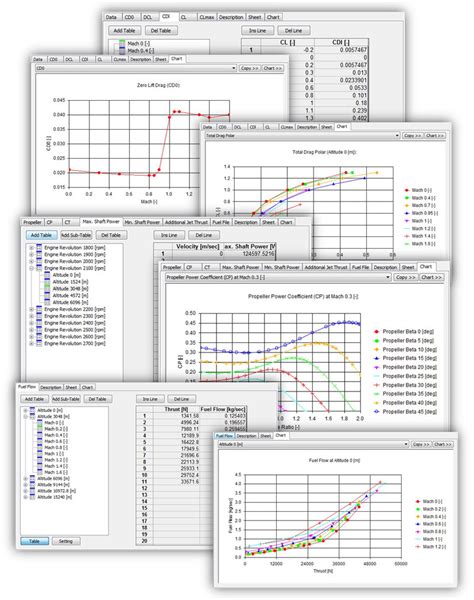
Task: Open the CLmax tab in top window
Action: [207, 17]
